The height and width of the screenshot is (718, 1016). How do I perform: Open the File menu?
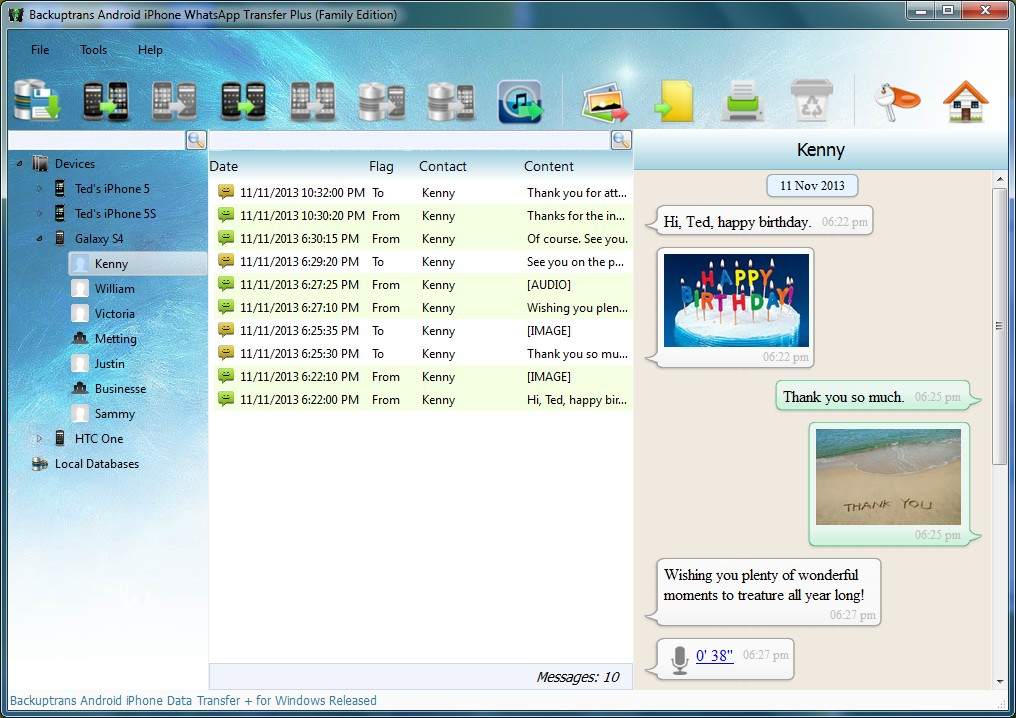click(x=39, y=49)
